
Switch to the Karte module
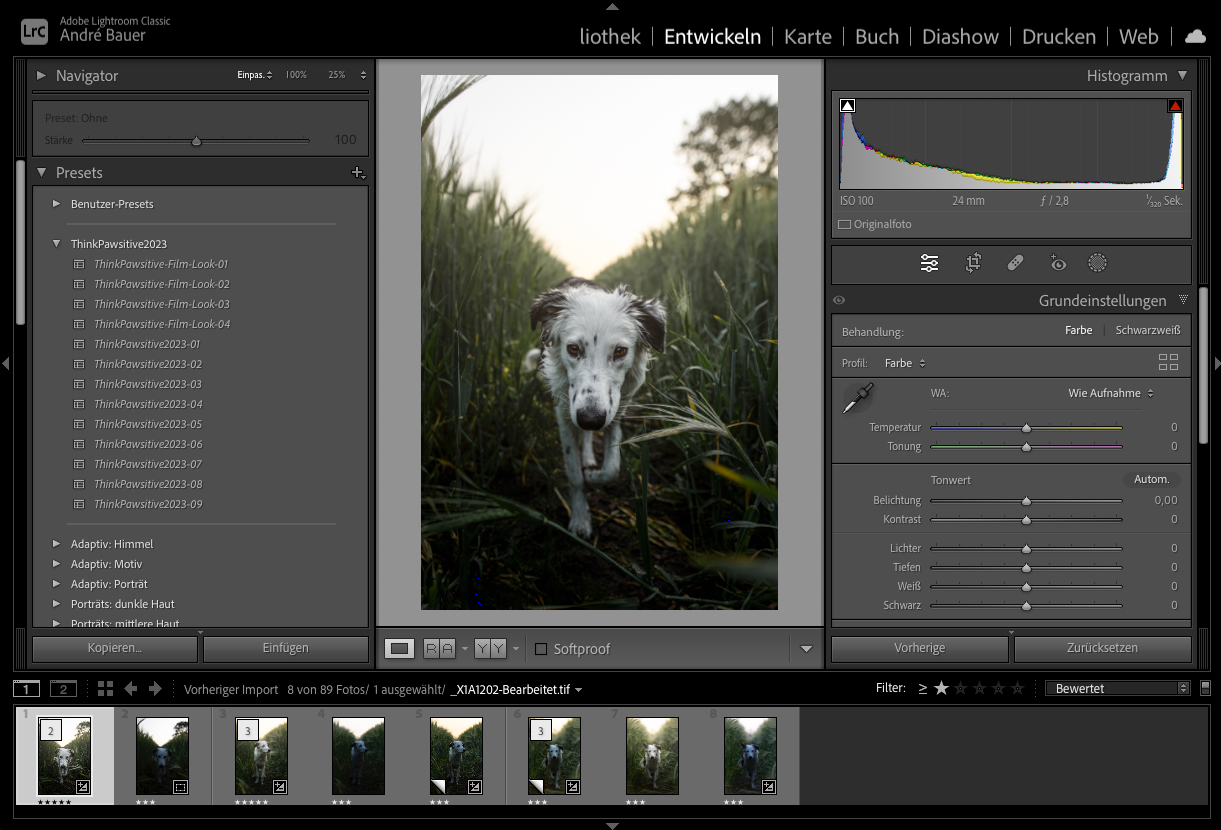(x=807, y=36)
